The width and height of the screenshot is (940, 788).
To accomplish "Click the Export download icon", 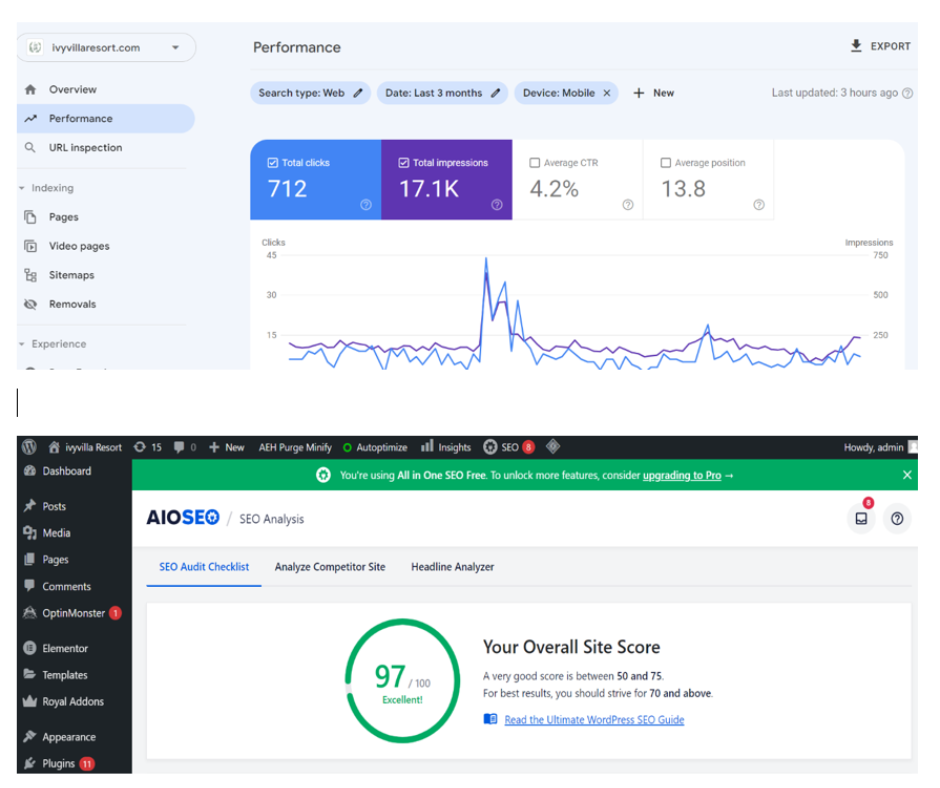I will pyautogui.click(x=856, y=46).
